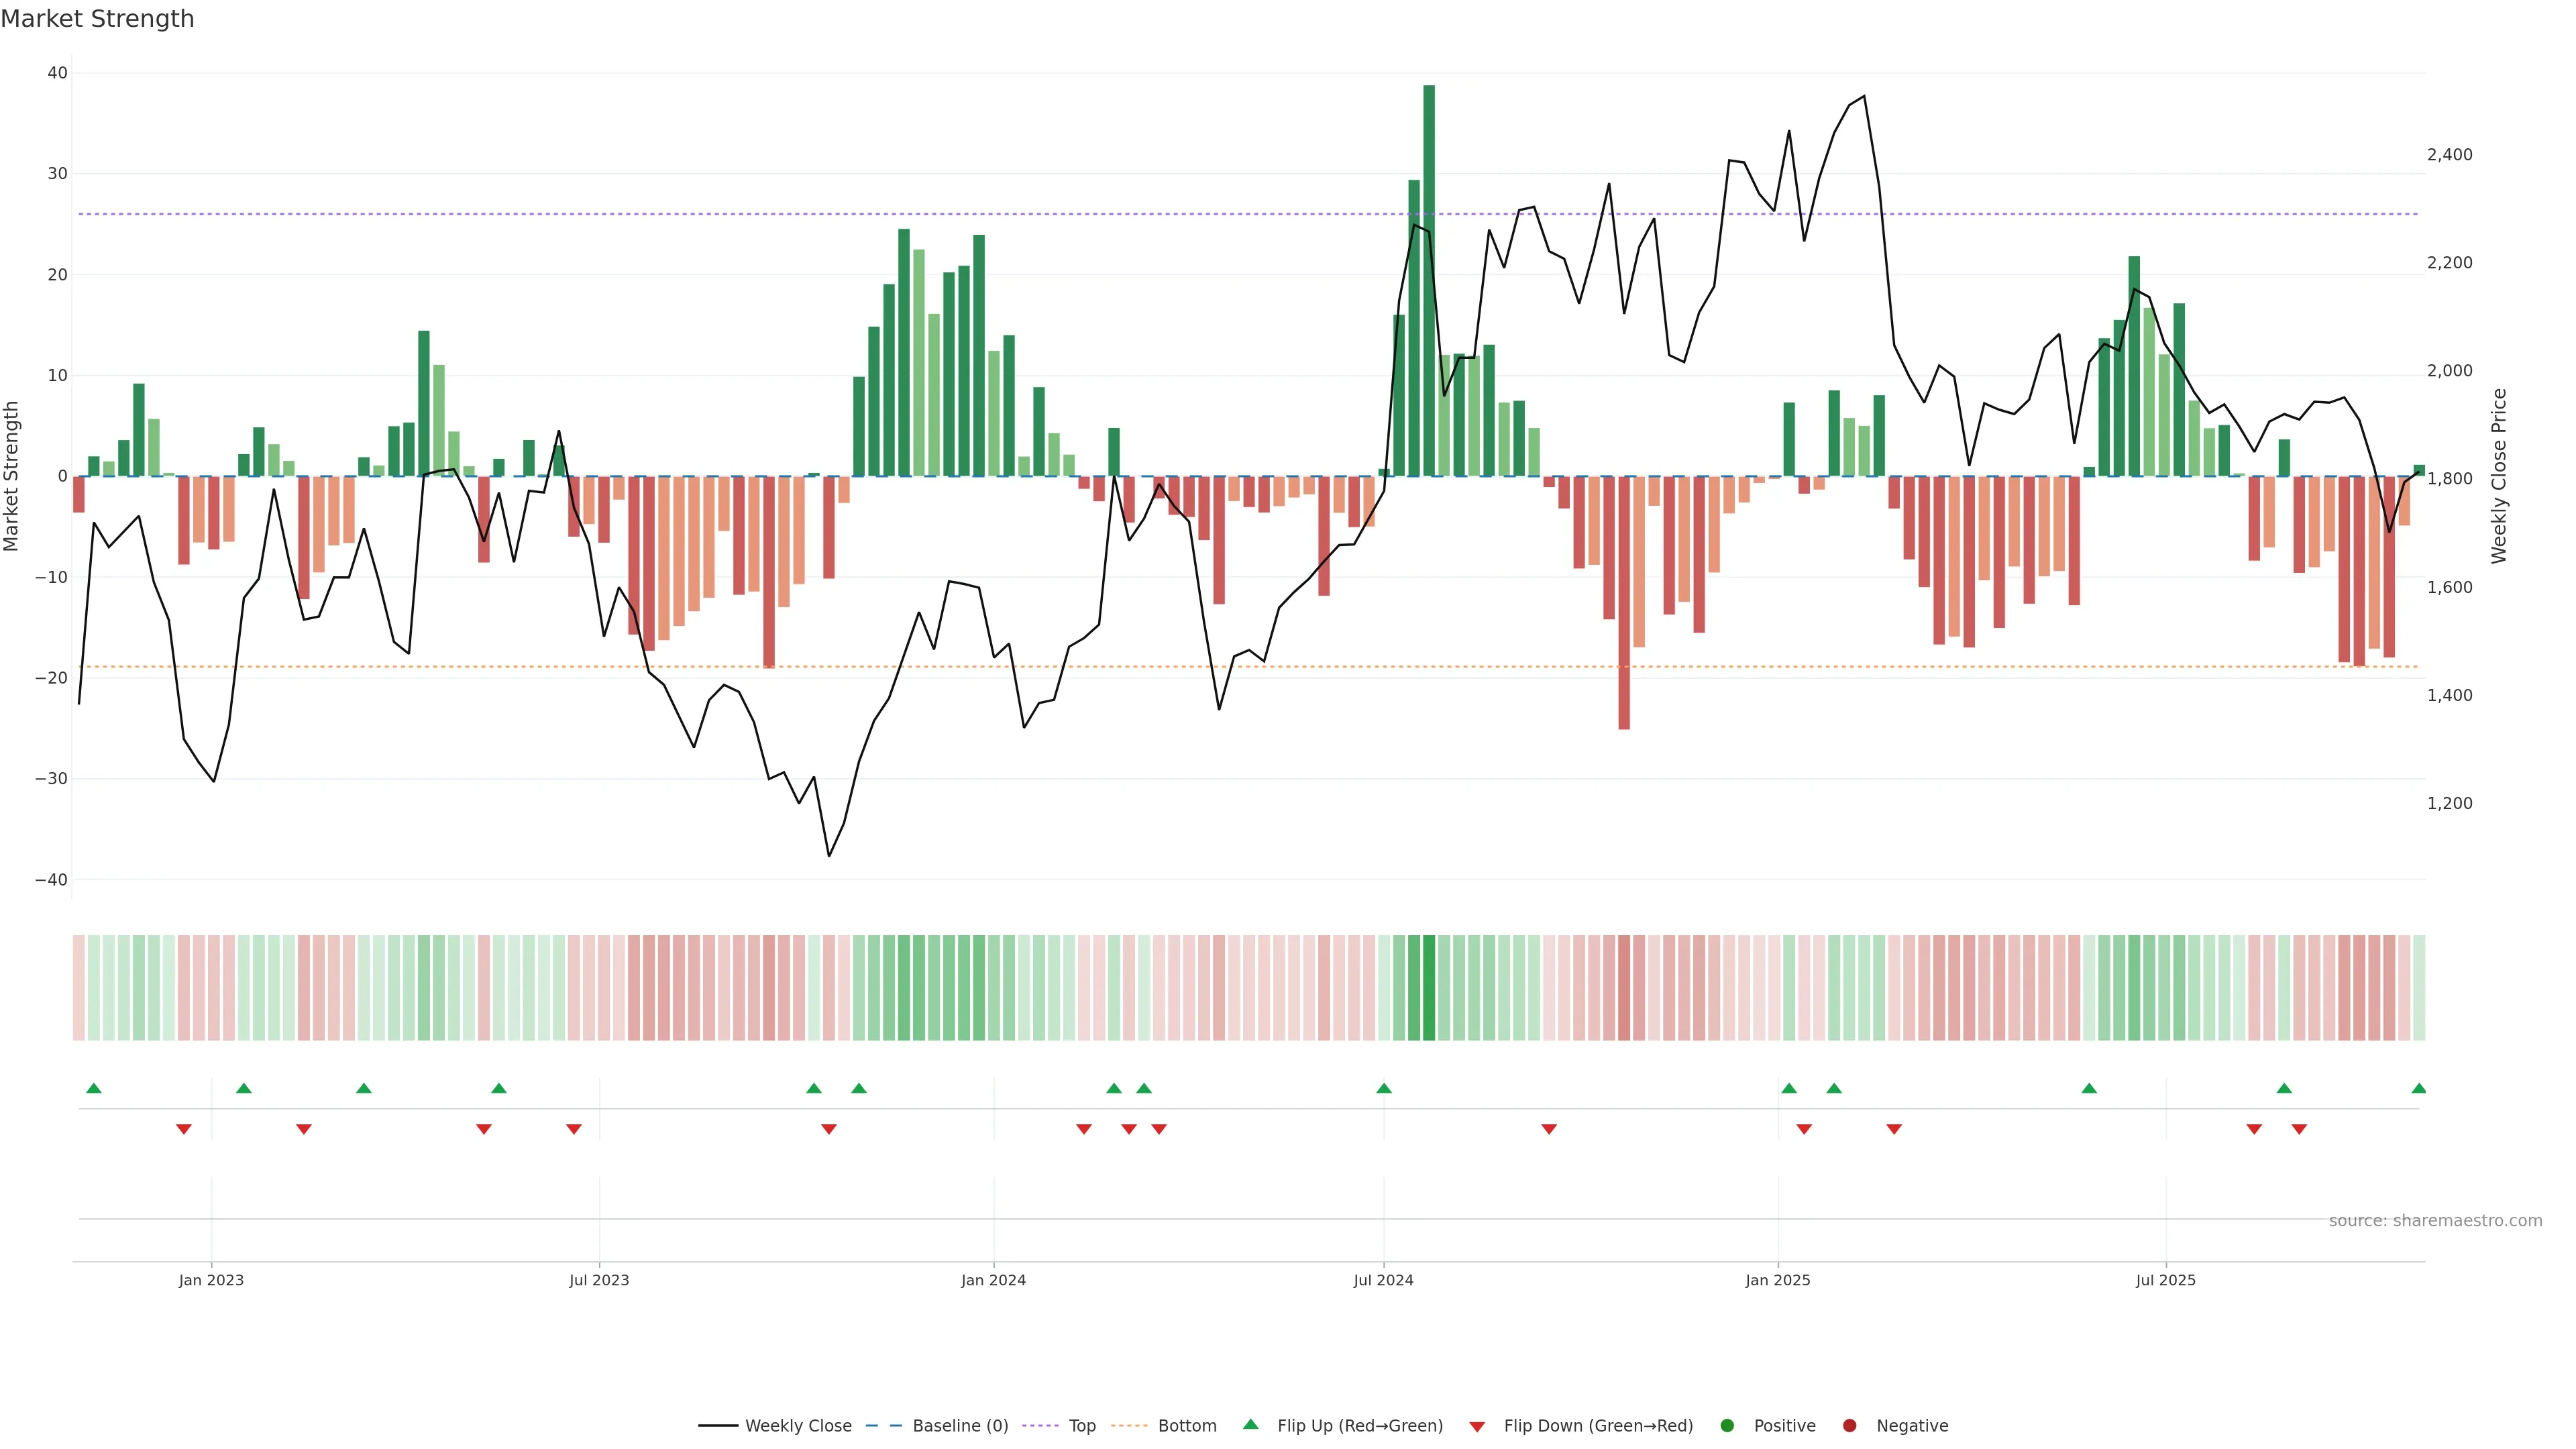
Task: Click the Negative red circle legend icon
Action: pyautogui.click(x=1849, y=1426)
